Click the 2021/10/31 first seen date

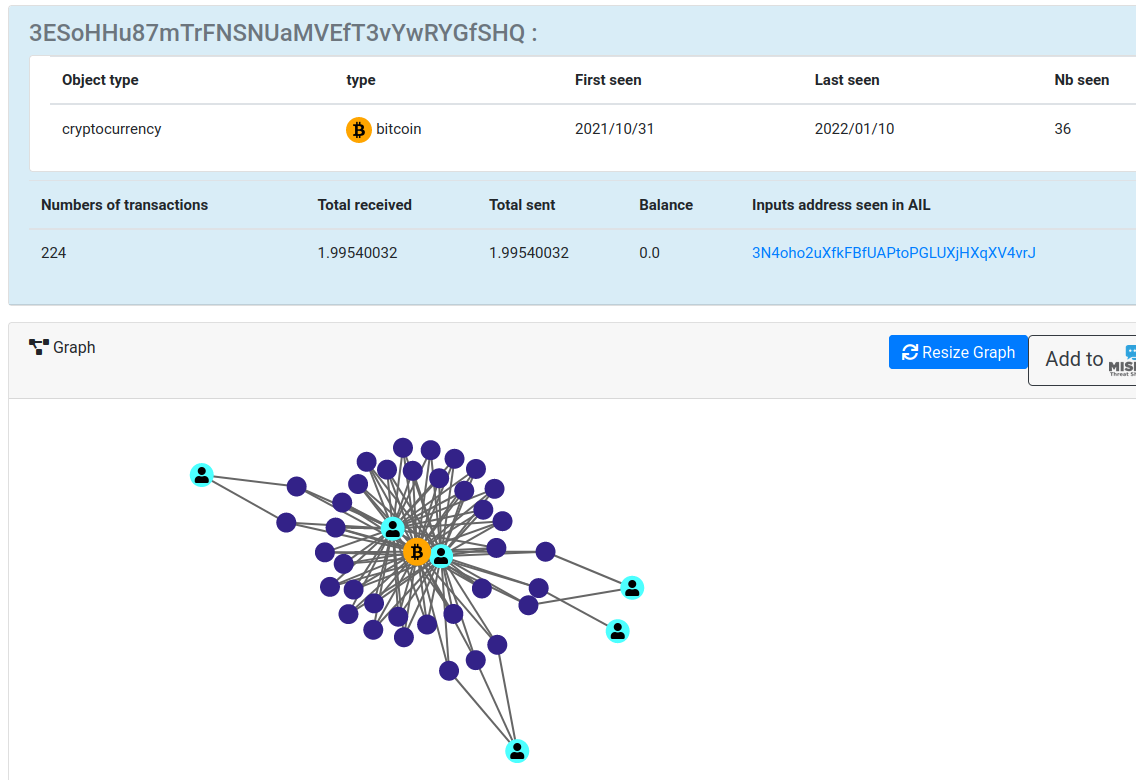coord(614,129)
